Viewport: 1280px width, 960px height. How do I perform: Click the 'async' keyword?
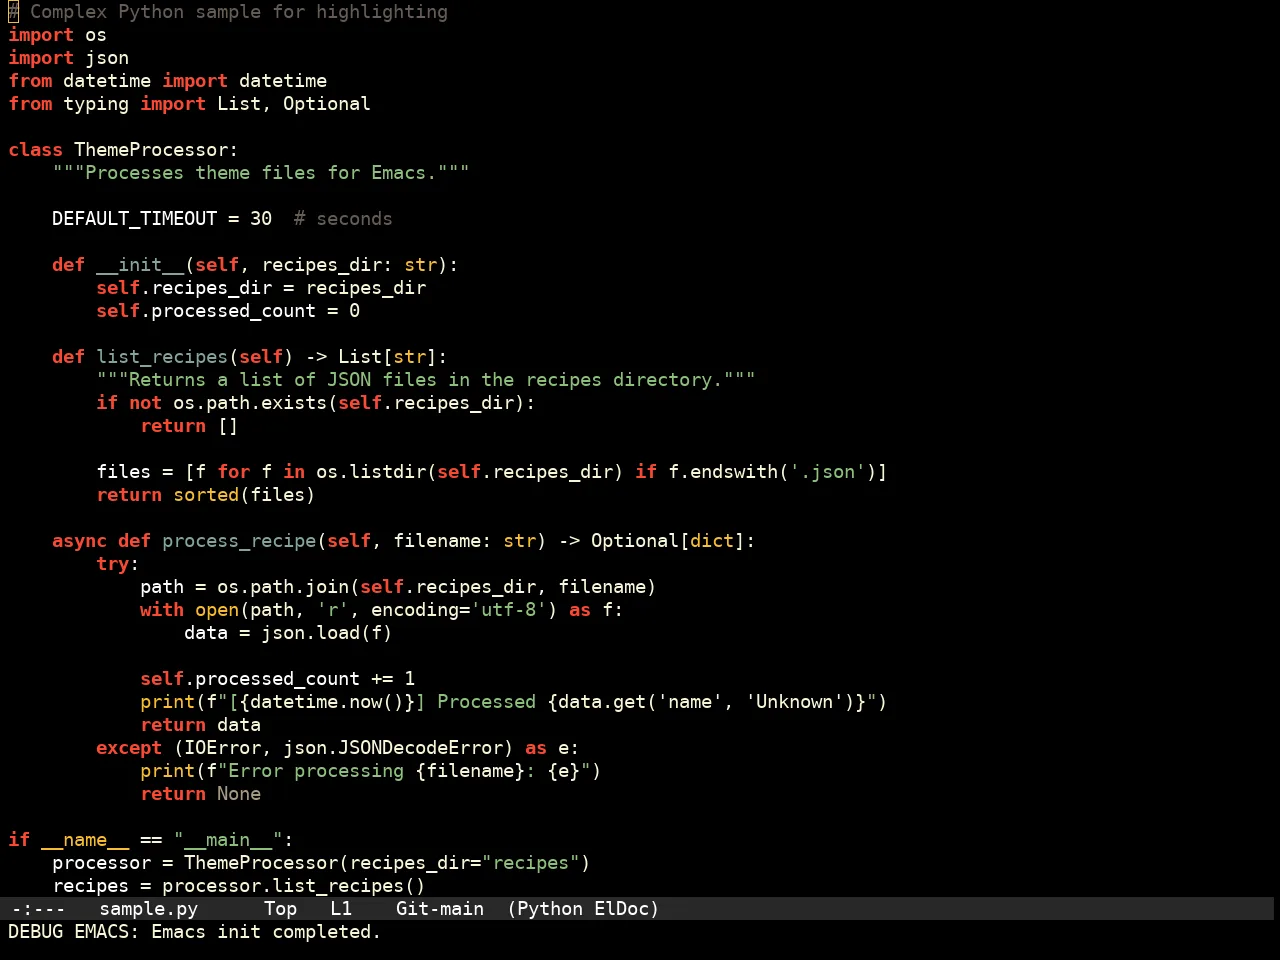coord(80,541)
